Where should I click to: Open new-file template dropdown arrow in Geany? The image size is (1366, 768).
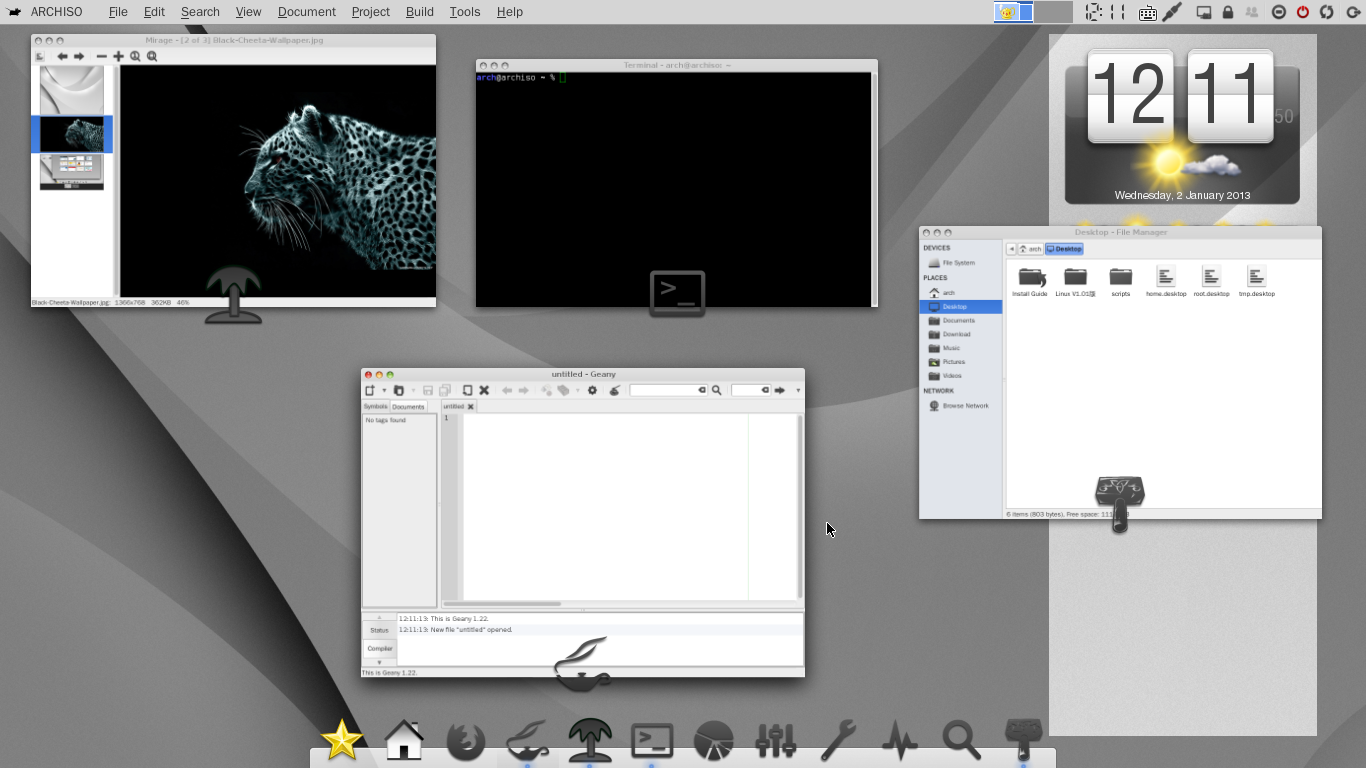[x=384, y=390]
